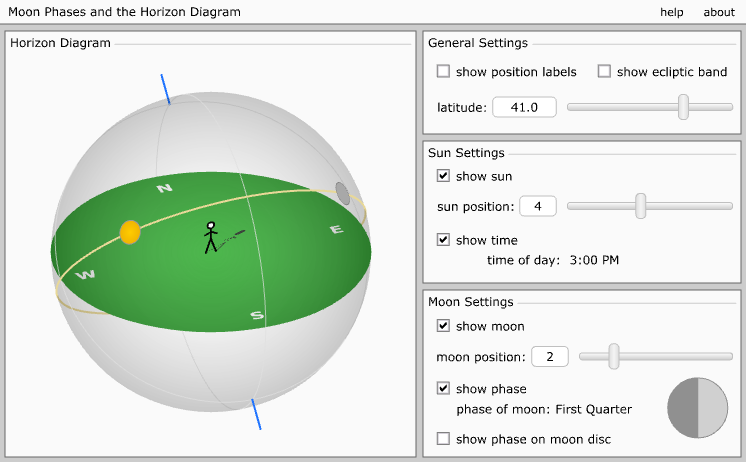
Task: Click the latitude slider handle
Action: (683, 107)
